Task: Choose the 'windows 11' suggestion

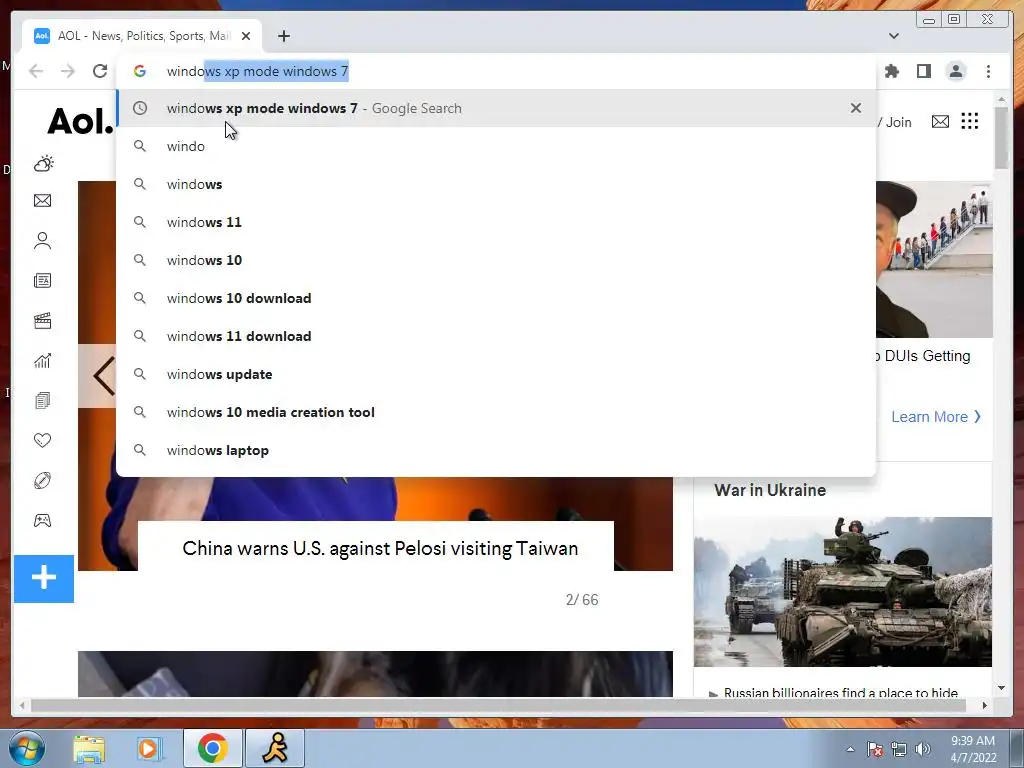Action: (496, 222)
